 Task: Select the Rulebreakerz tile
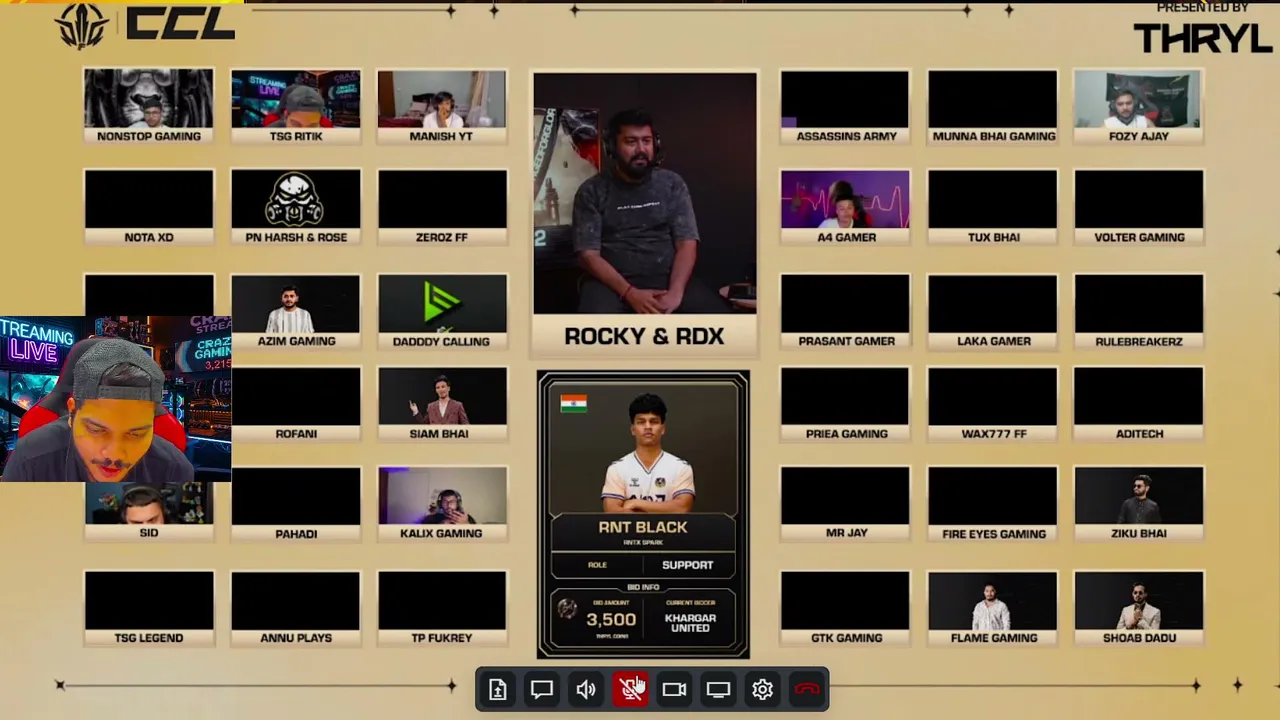click(1139, 311)
